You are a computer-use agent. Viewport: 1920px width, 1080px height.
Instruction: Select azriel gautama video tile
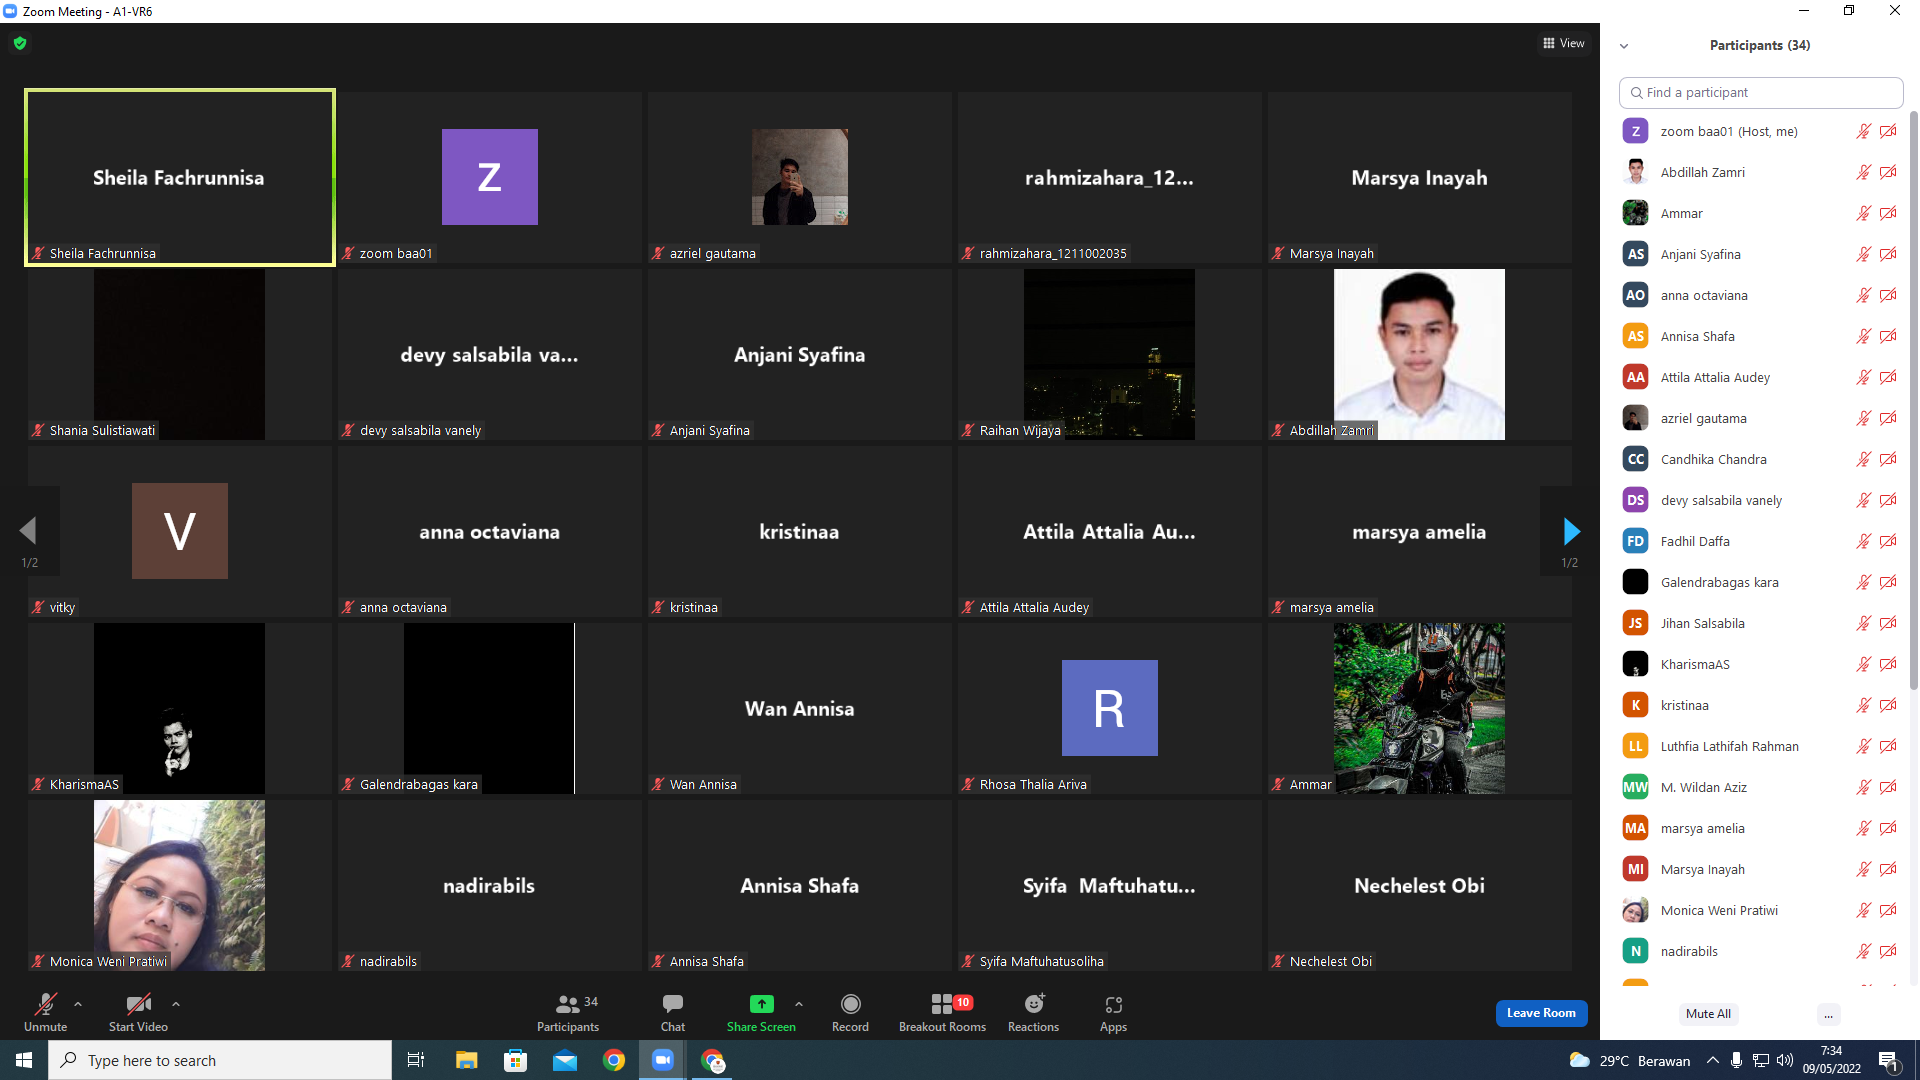pyautogui.click(x=800, y=177)
